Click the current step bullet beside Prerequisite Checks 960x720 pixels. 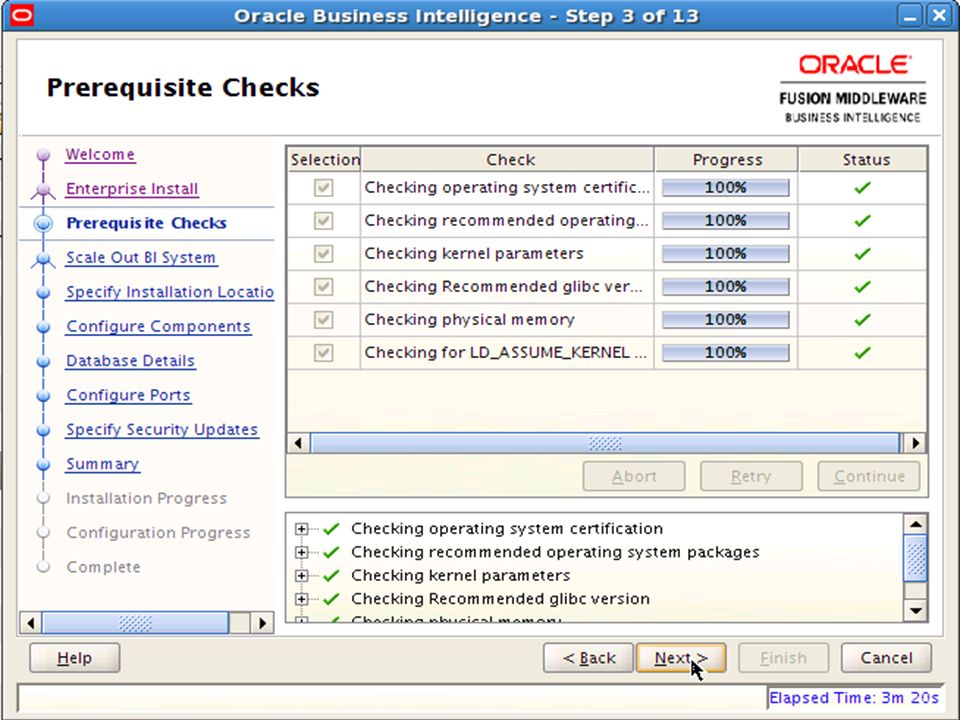(x=43, y=223)
